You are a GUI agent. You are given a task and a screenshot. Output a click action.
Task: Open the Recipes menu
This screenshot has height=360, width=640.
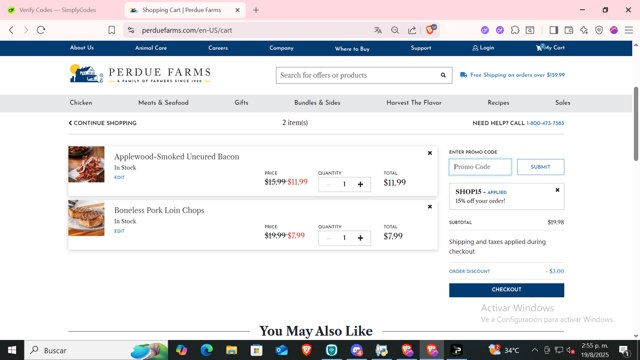498,103
